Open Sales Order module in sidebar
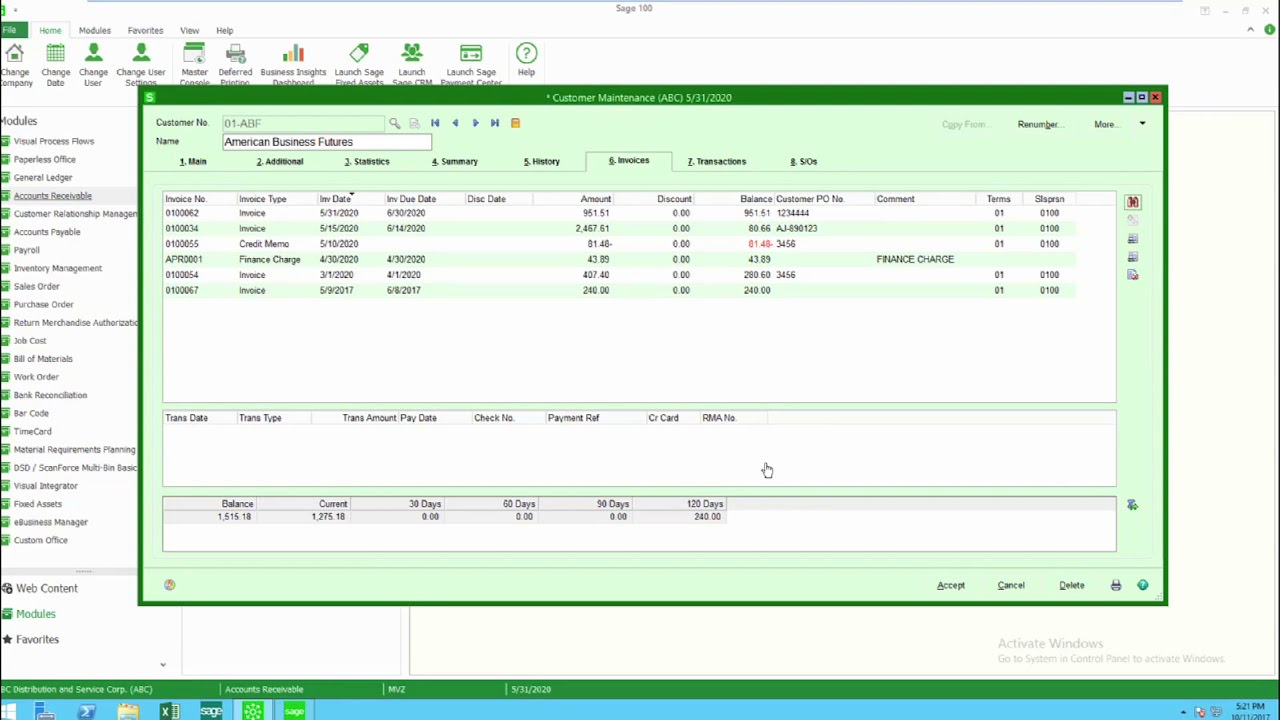Image resolution: width=1280 pixels, height=720 pixels. coord(36,286)
